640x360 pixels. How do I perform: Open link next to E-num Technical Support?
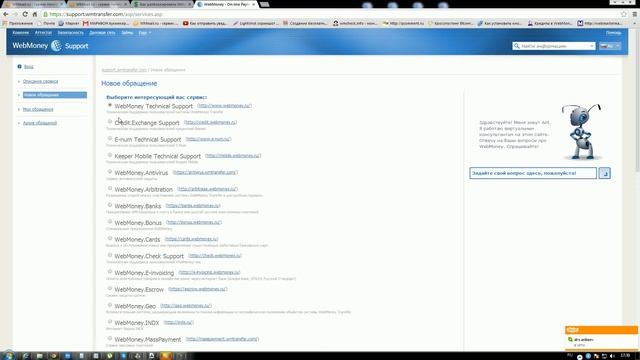pyautogui.click(x=208, y=139)
